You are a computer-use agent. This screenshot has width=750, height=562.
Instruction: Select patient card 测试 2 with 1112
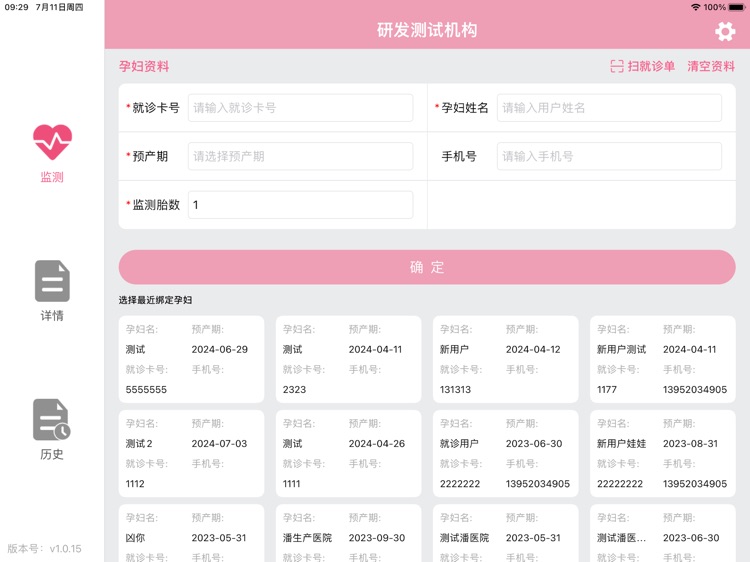click(191, 453)
